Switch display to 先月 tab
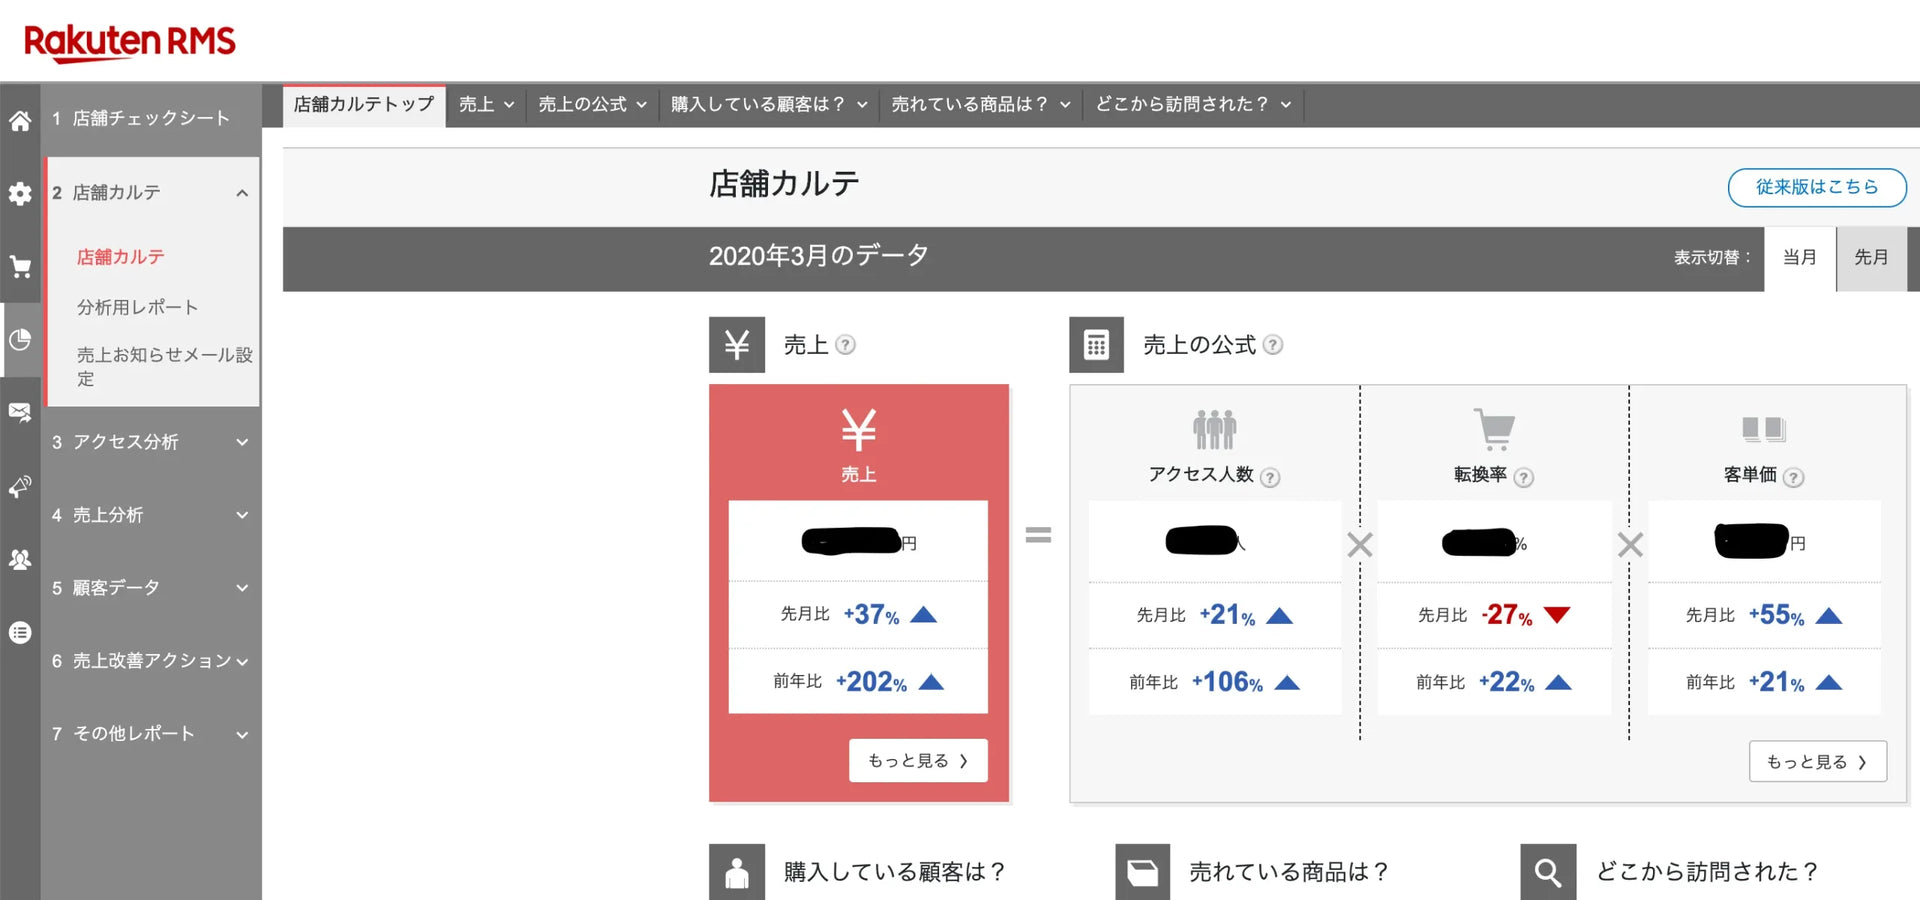Screen dimensions: 1920x900 coord(1871,258)
